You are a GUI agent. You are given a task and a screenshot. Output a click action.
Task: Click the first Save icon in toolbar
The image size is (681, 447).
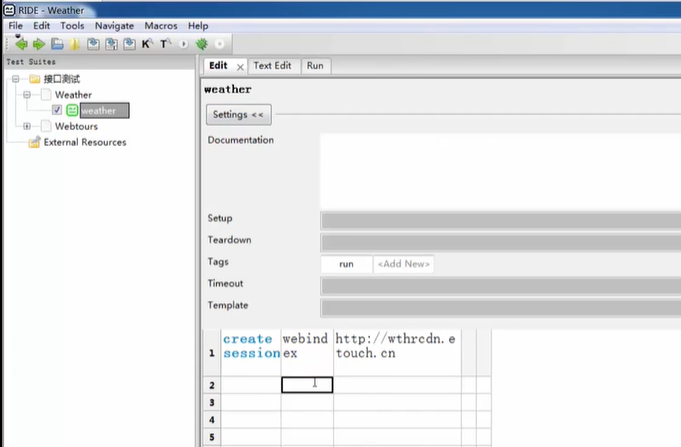pos(93,44)
